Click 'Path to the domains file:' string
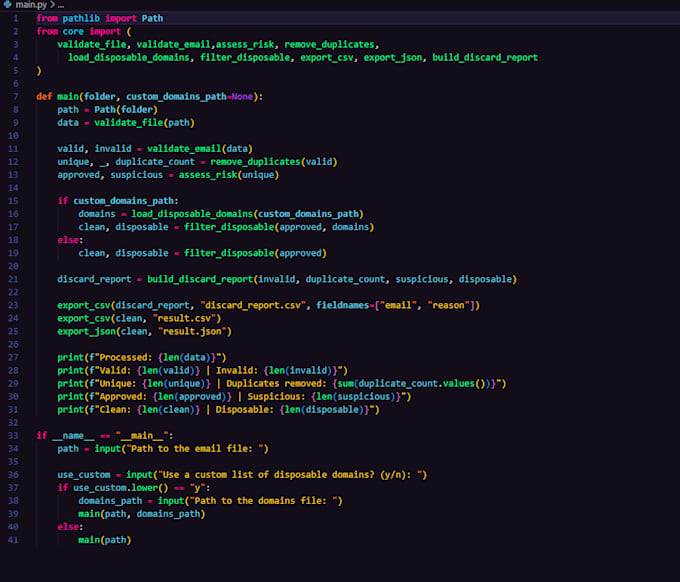This screenshot has width=680, height=582. (x=263, y=501)
